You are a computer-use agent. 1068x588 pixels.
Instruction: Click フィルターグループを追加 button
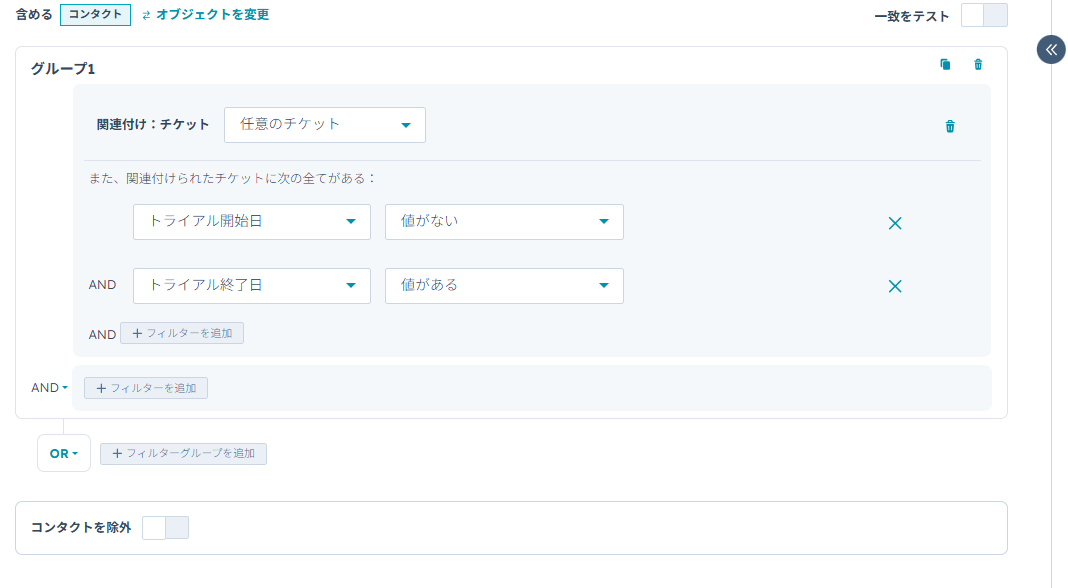coord(183,453)
